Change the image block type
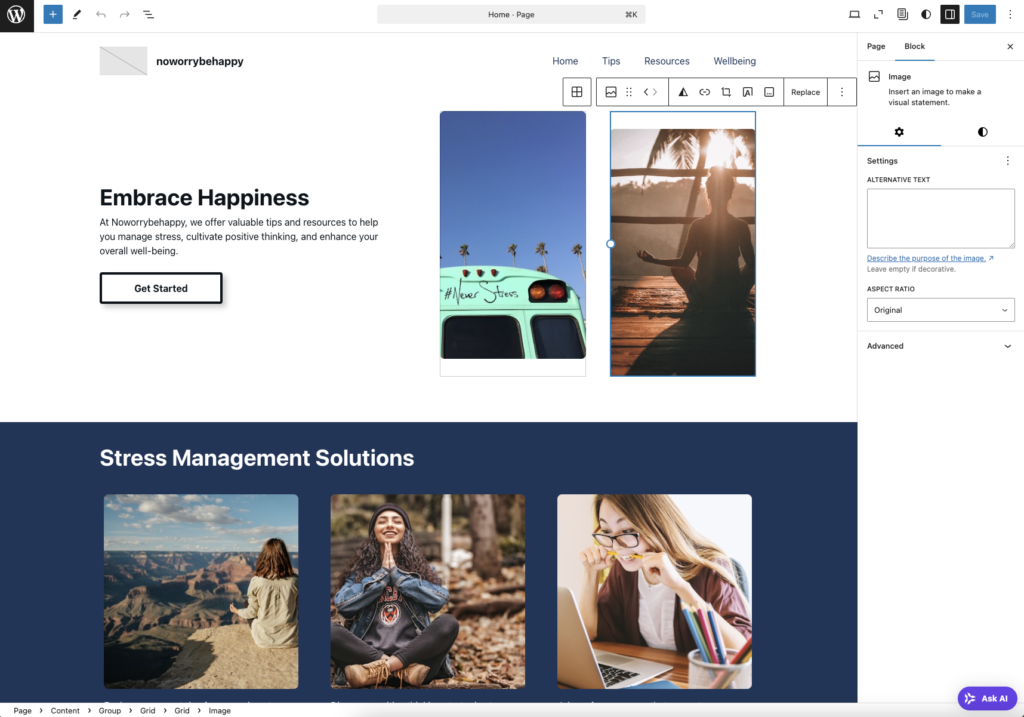 611,92
